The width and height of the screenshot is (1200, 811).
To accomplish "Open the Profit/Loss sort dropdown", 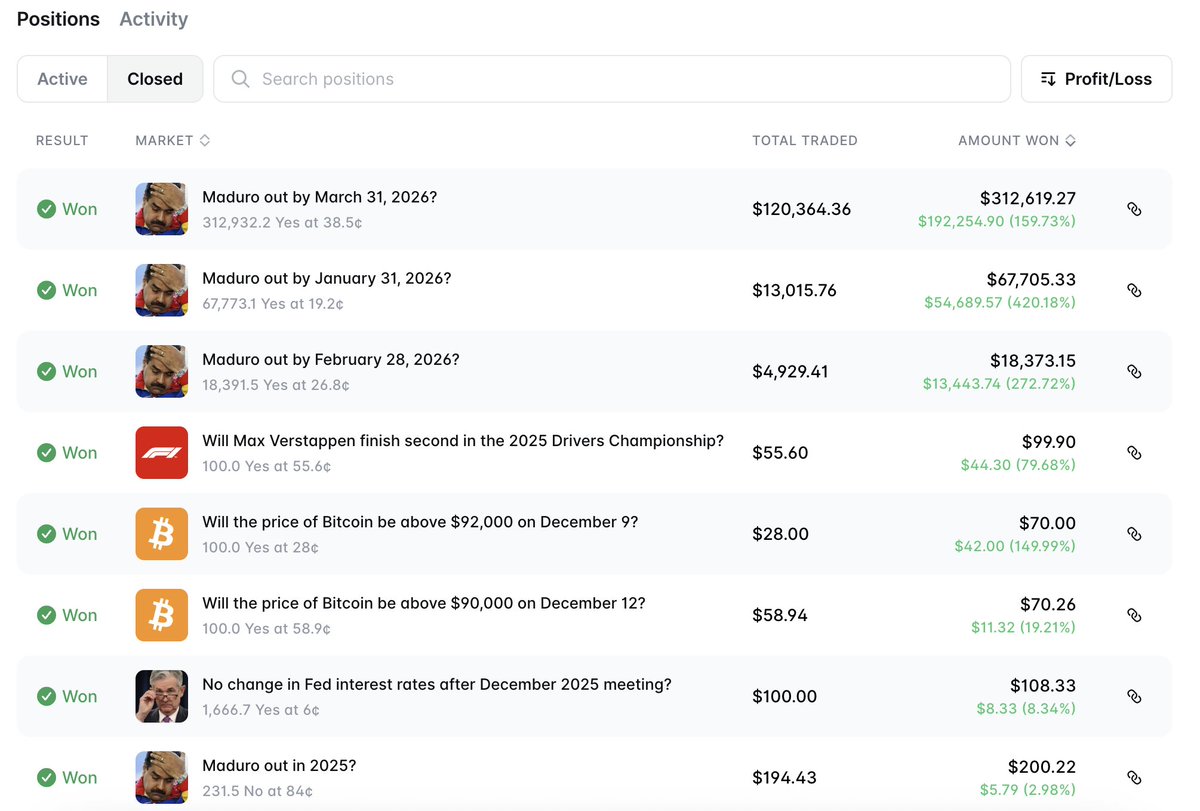I will click(x=1096, y=79).
